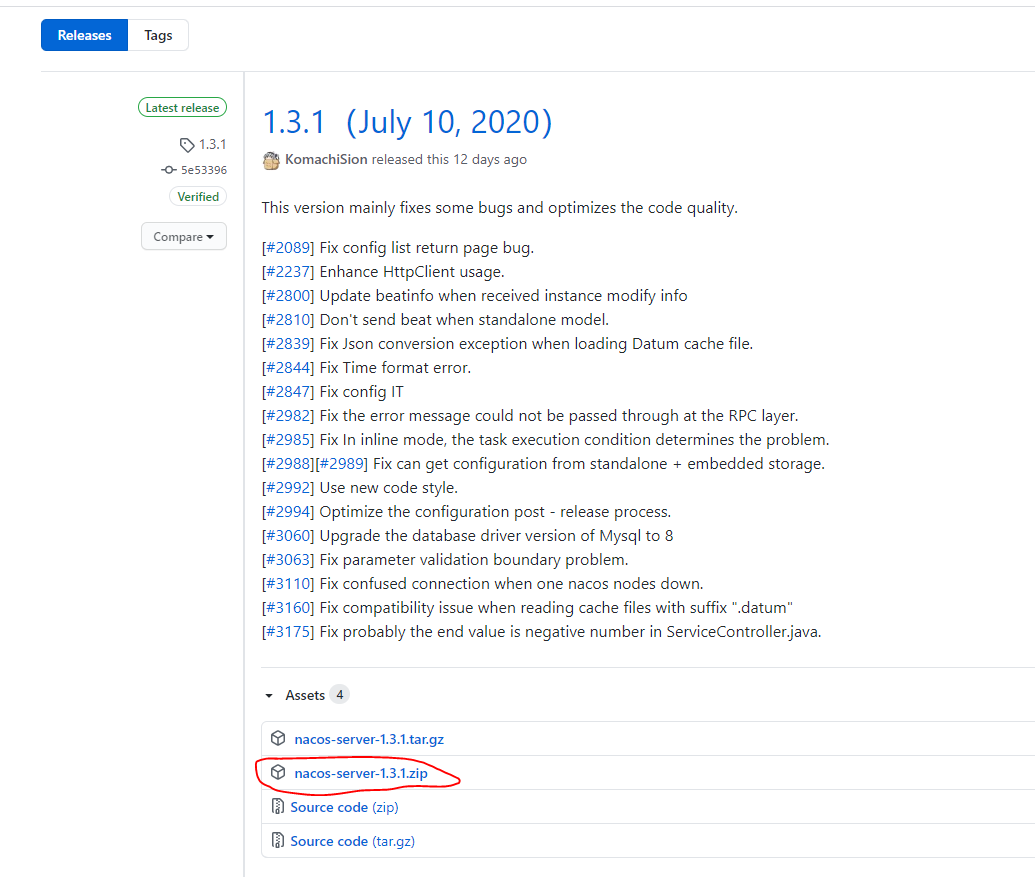Click the Latest release badge

[x=182, y=107]
